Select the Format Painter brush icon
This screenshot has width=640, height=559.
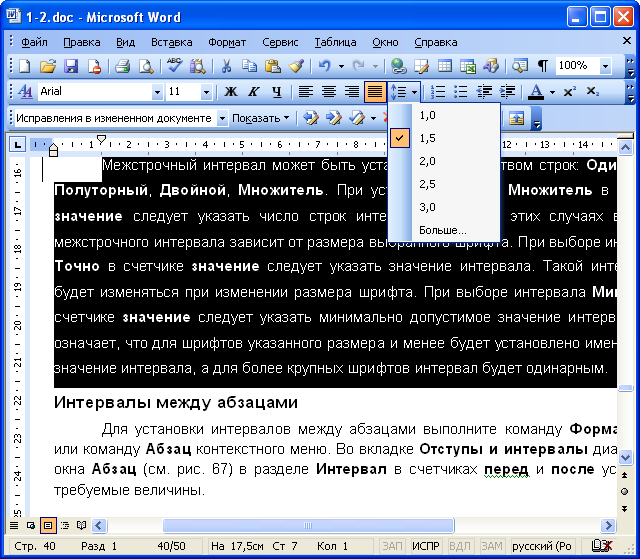(297, 66)
